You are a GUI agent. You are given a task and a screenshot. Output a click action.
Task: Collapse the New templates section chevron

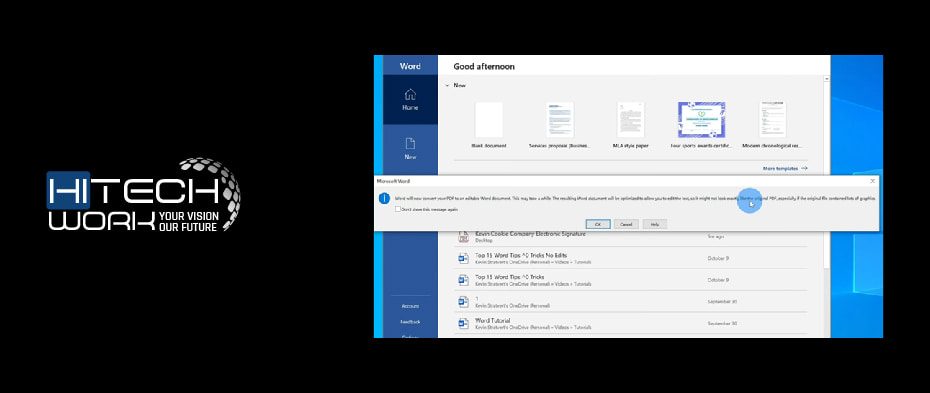[x=447, y=85]
